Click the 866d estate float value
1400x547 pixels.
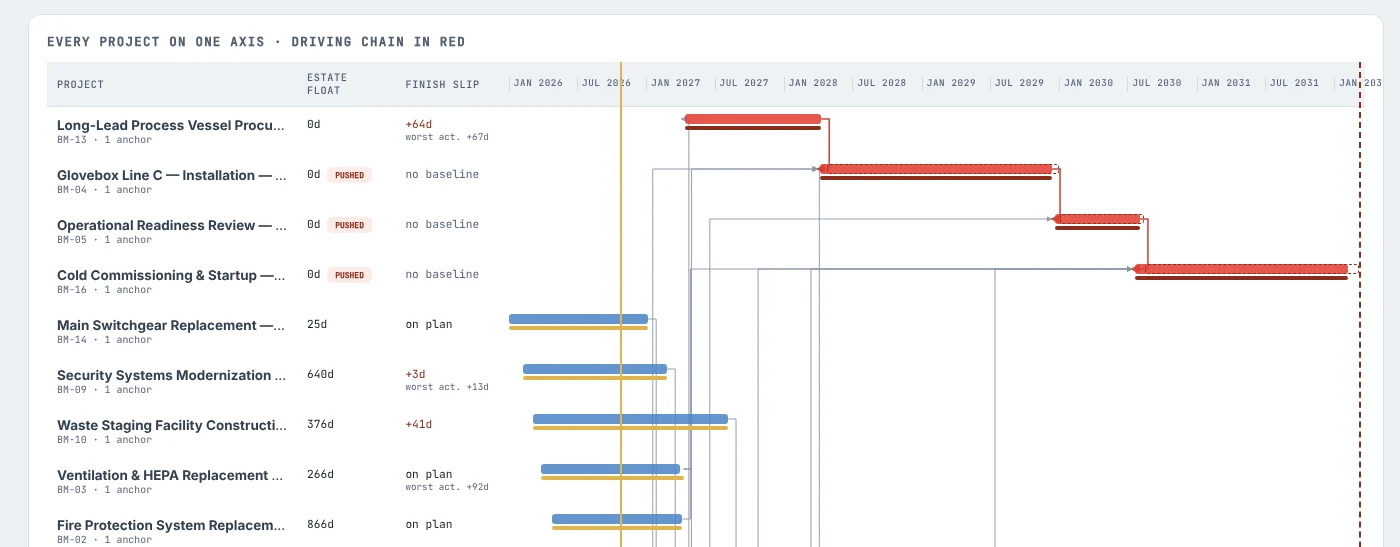pos(320,524)
